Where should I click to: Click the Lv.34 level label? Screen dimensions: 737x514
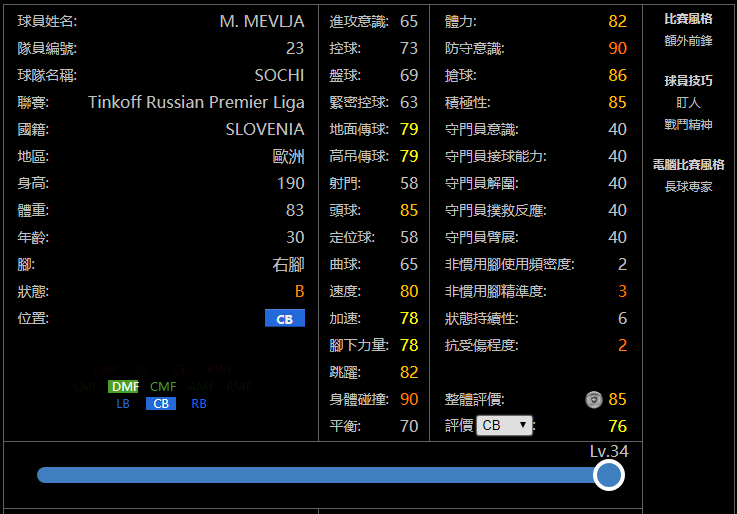click(x=609, y=452)
